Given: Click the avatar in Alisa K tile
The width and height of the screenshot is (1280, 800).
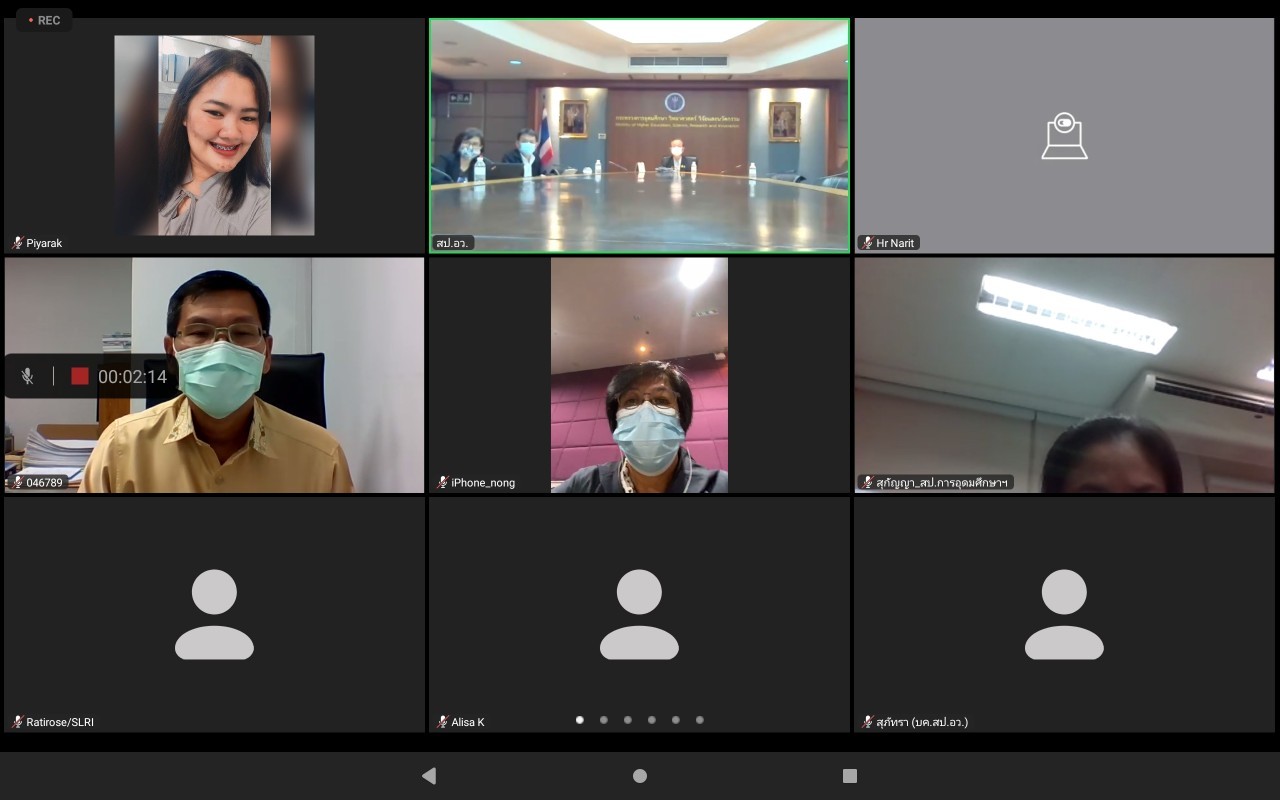Looking at the screenshot, I should click(639, 614).
